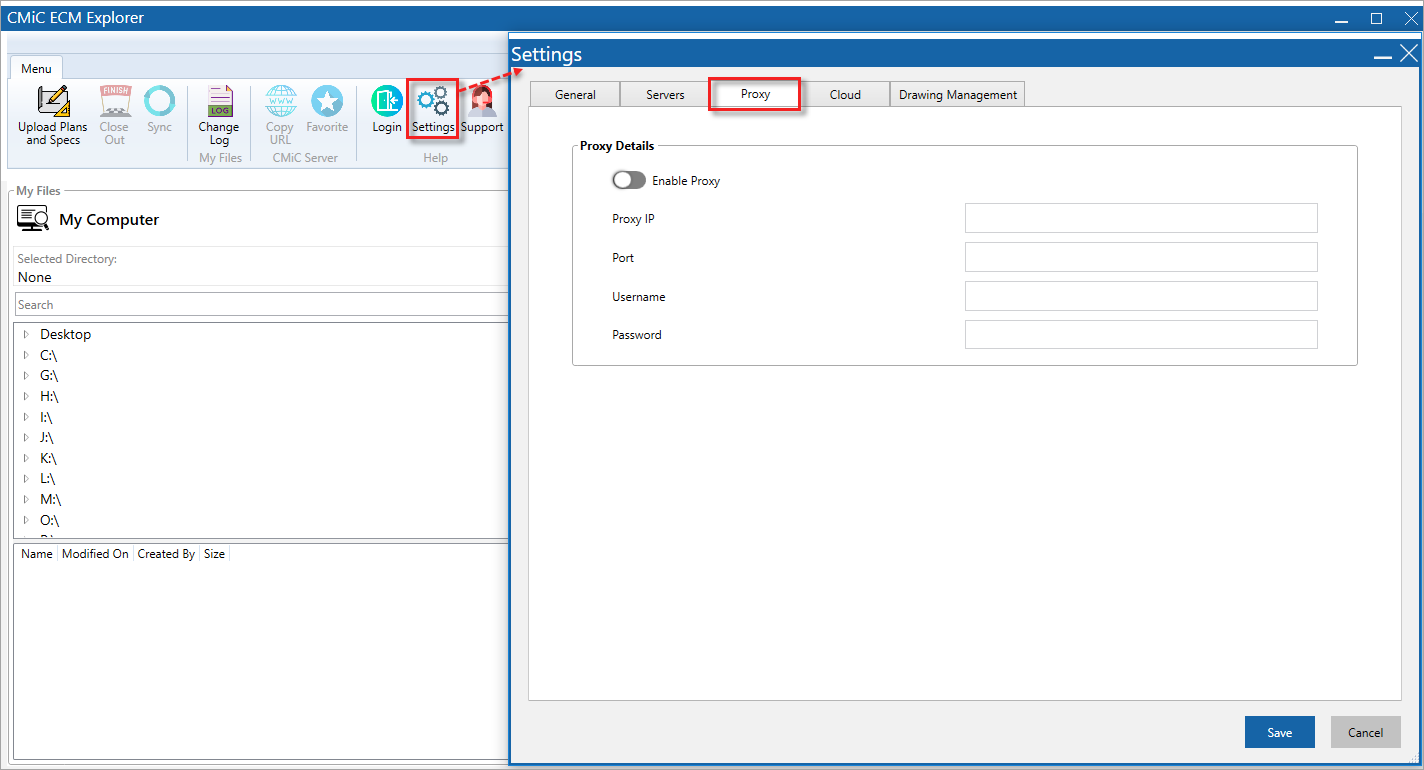Expand the H:\ drive node

[26, 397]
